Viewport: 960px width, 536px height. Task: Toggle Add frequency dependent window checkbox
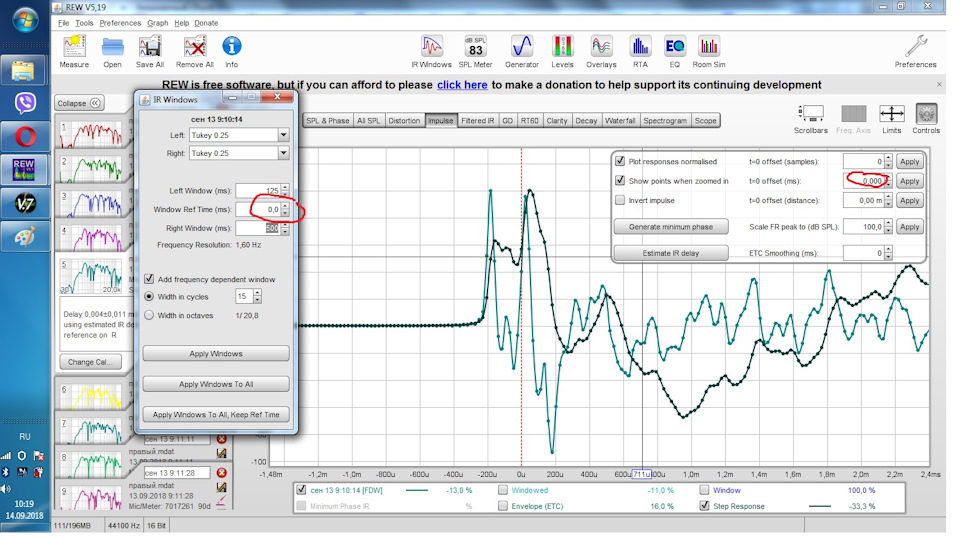click(x=149, y=279)
